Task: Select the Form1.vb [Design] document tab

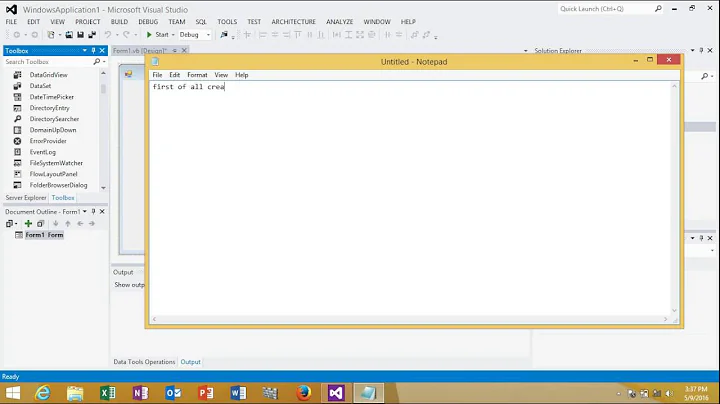Action: pos(140,50)
